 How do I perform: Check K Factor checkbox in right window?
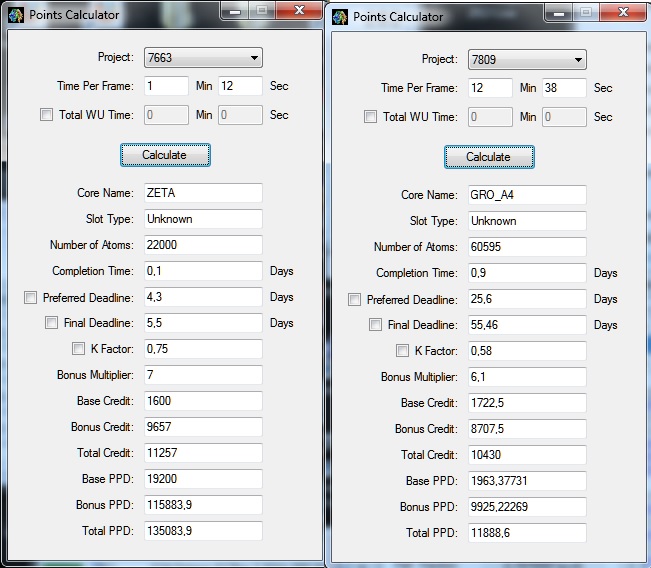click(x=402, y=350)
